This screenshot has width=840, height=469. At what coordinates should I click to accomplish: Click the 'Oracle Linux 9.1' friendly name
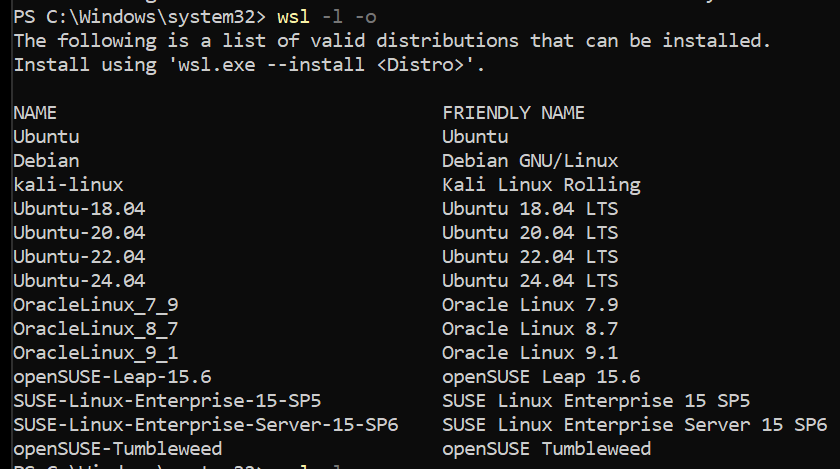(530, 353)
